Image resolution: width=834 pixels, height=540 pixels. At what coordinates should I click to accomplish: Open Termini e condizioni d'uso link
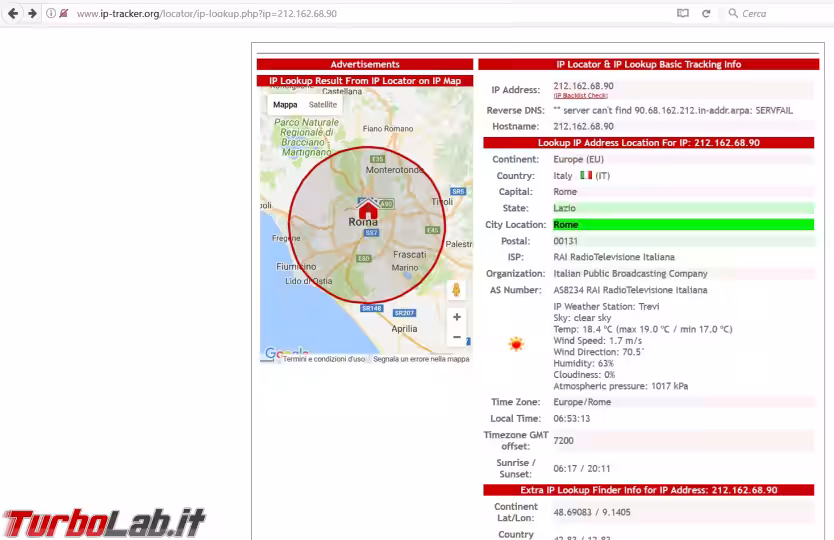tap(324, 359)
